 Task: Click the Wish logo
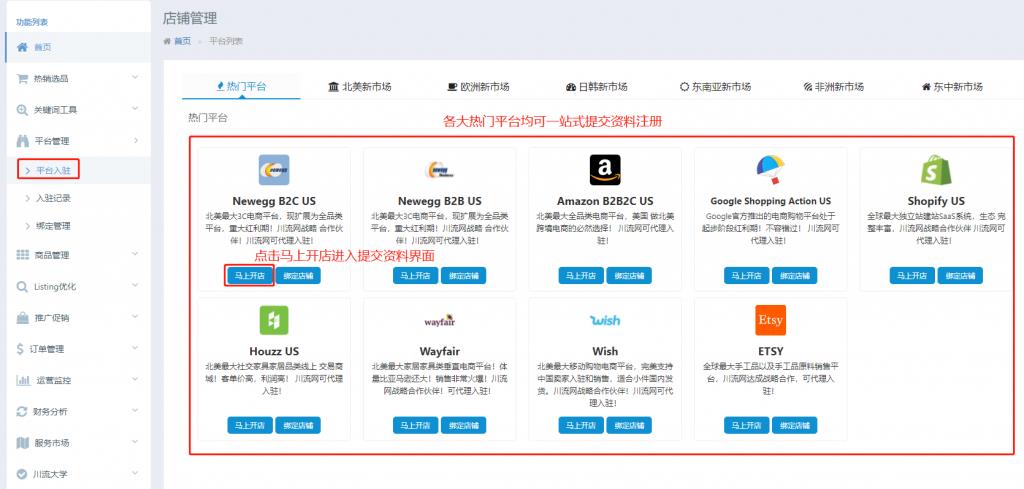(605, 320)
